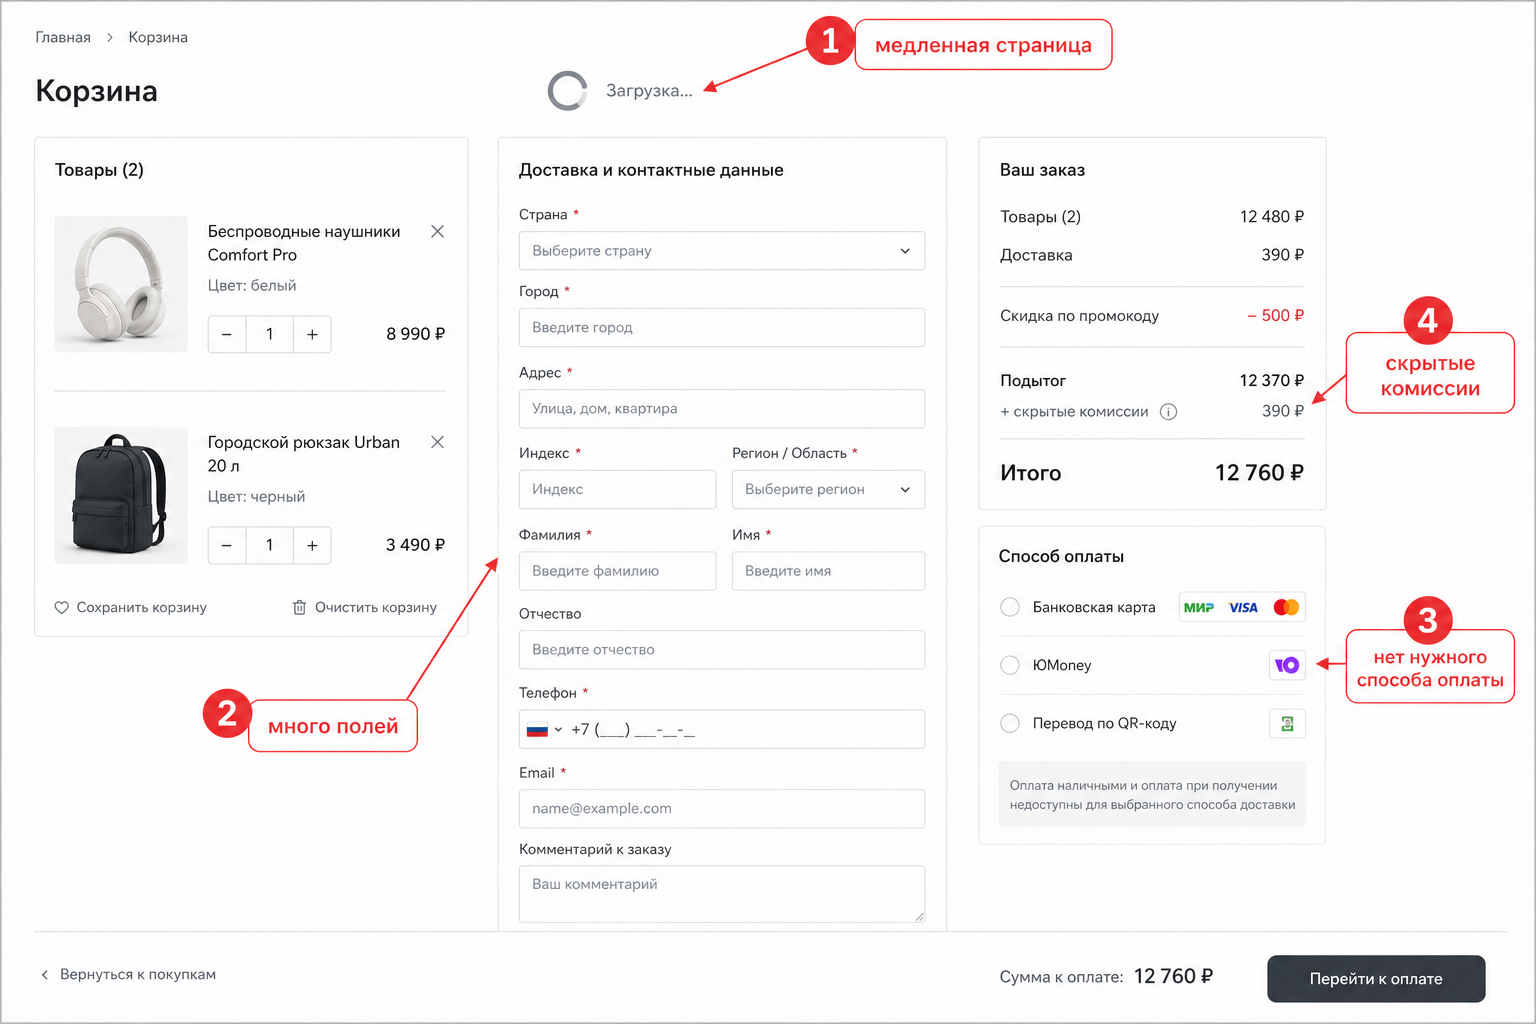Increase quantity of Urban backpack
Image resolution: width=1536 pixels, height=1024 pixels.
(312, 545)
